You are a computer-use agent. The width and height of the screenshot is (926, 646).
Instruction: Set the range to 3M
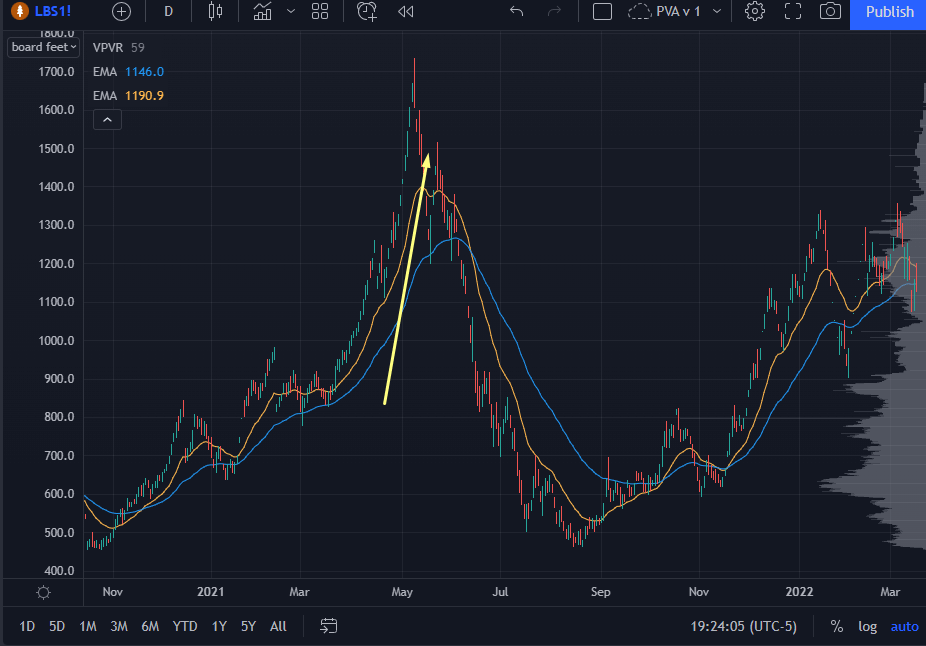(x=119, y=626)
